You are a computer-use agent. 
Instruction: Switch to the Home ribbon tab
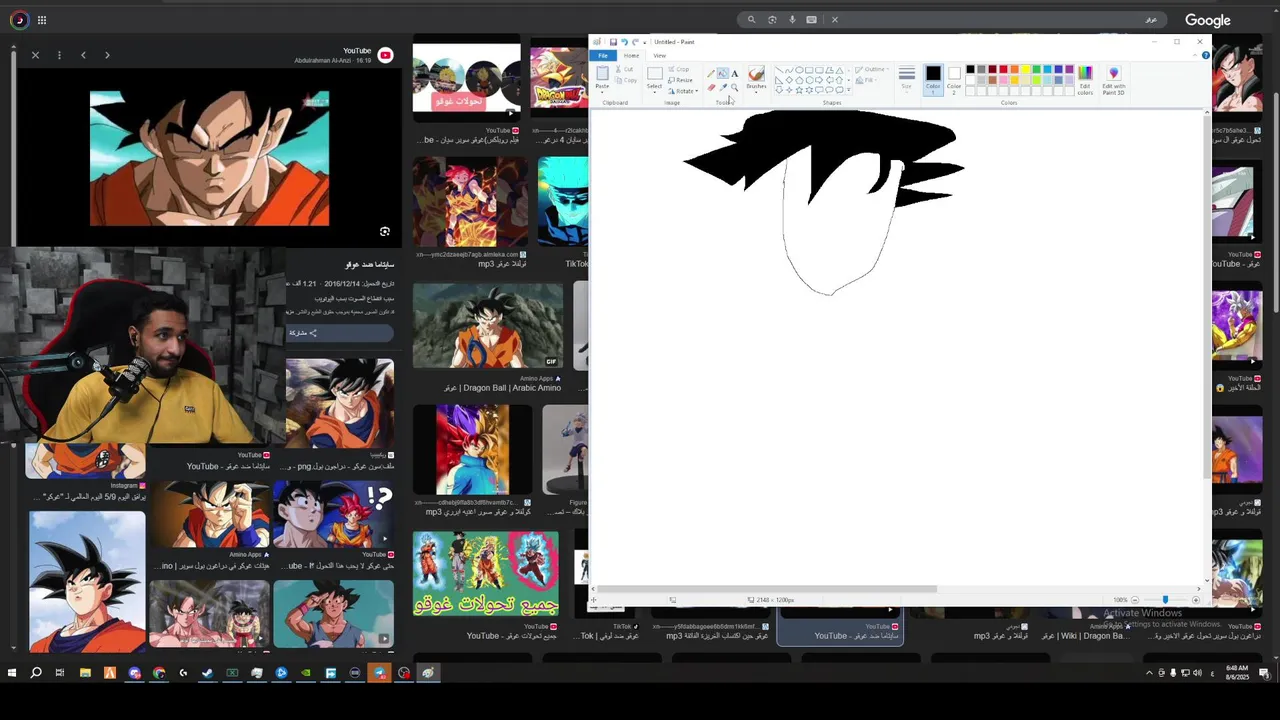pyautogui.click(x=631, y=56)
